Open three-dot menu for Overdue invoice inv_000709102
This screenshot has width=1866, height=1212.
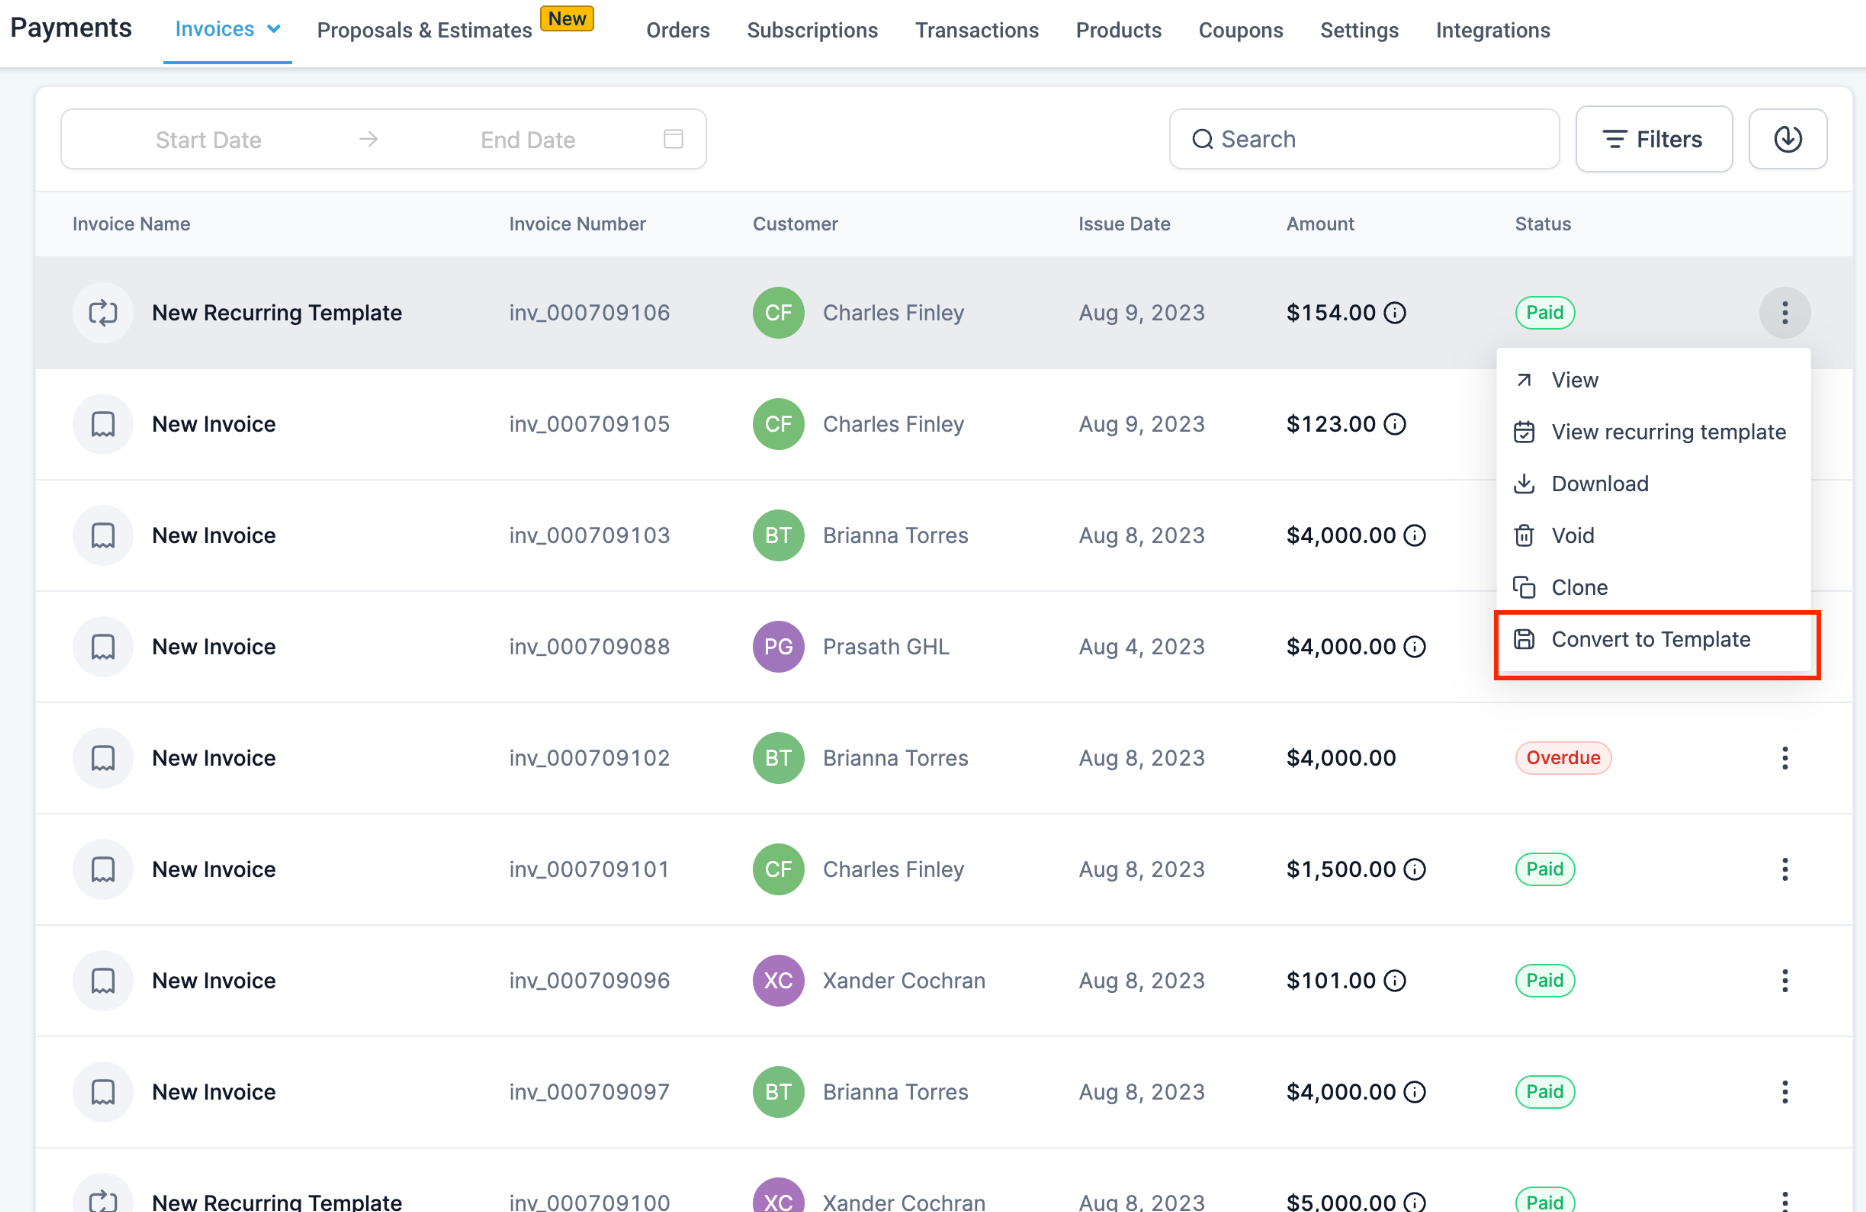[x=1784, y=758]
